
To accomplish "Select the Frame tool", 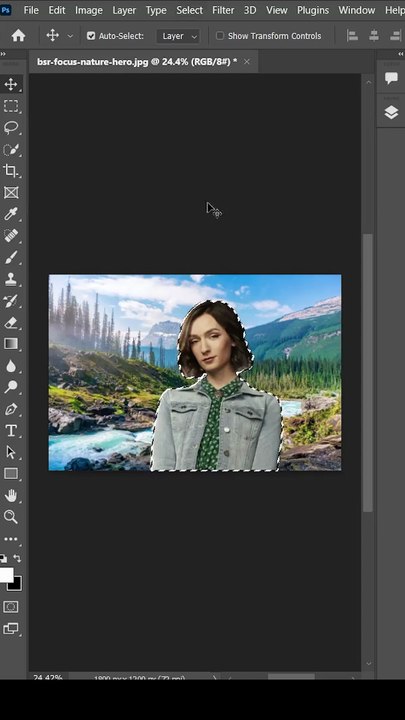I will (x=11, y=192).
